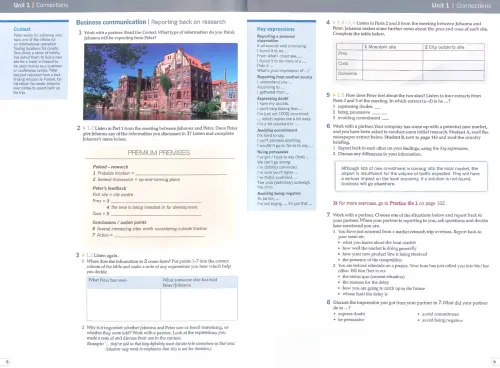Select the 'Context' sidebar box title
The width and height of the screenshot is (500, 368).
tap(22, 29)
